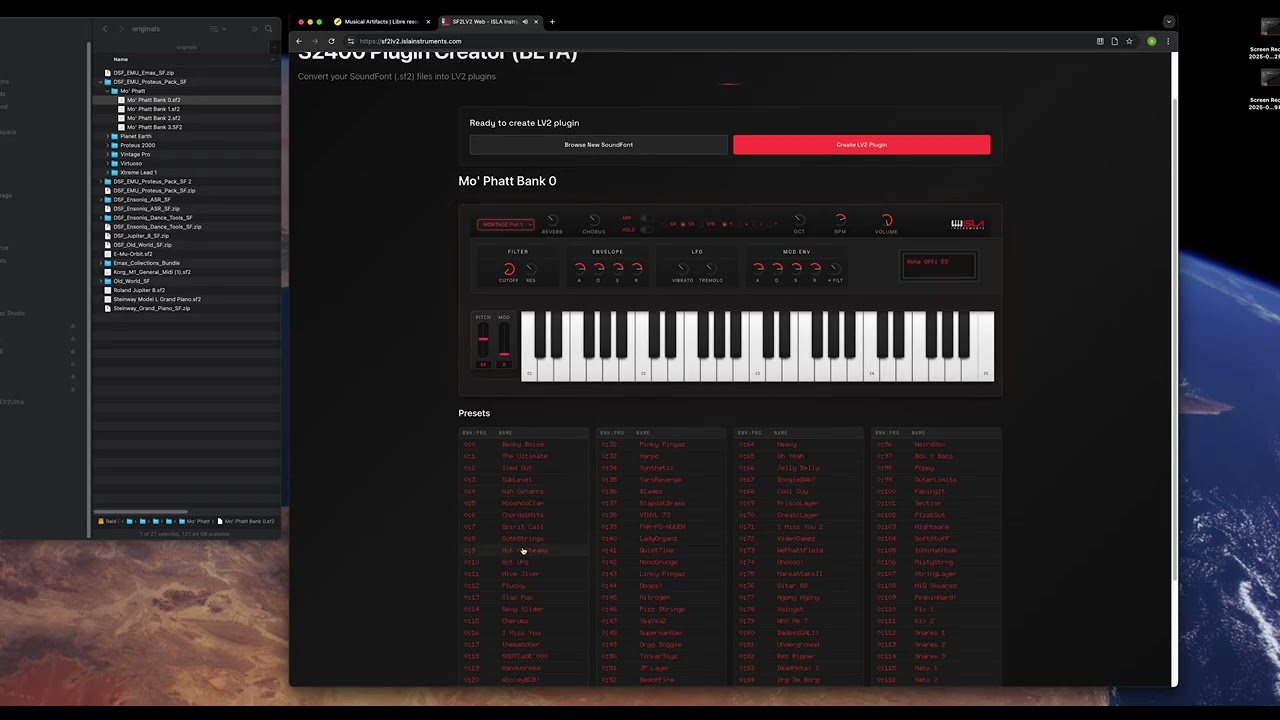This screenshot has height=720, width=1280.
Task: Switch to the Musical Artifacts browser tab
Action: coord(382,21)
